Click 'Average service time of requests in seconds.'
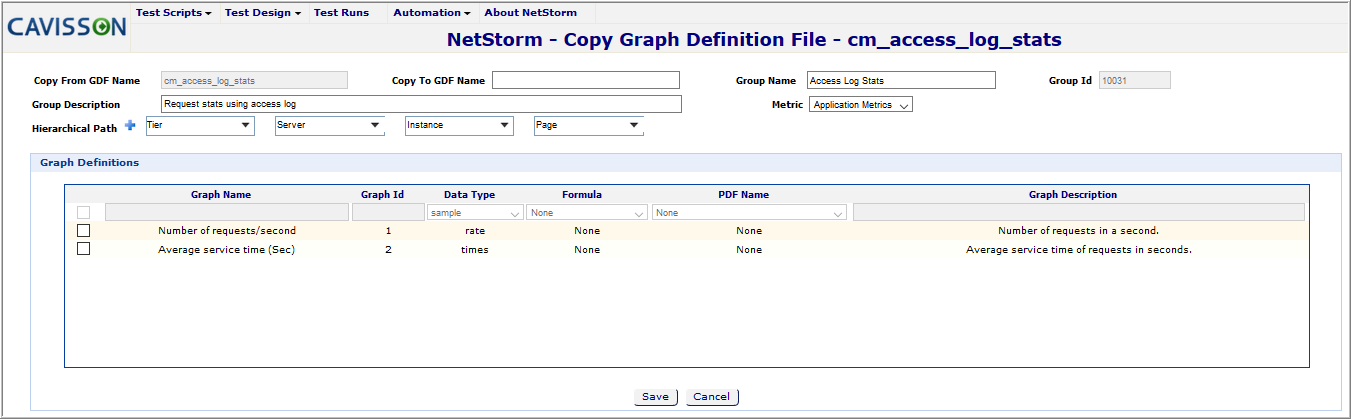This screenshot has width=1351, height=419. pos(1078,250)
